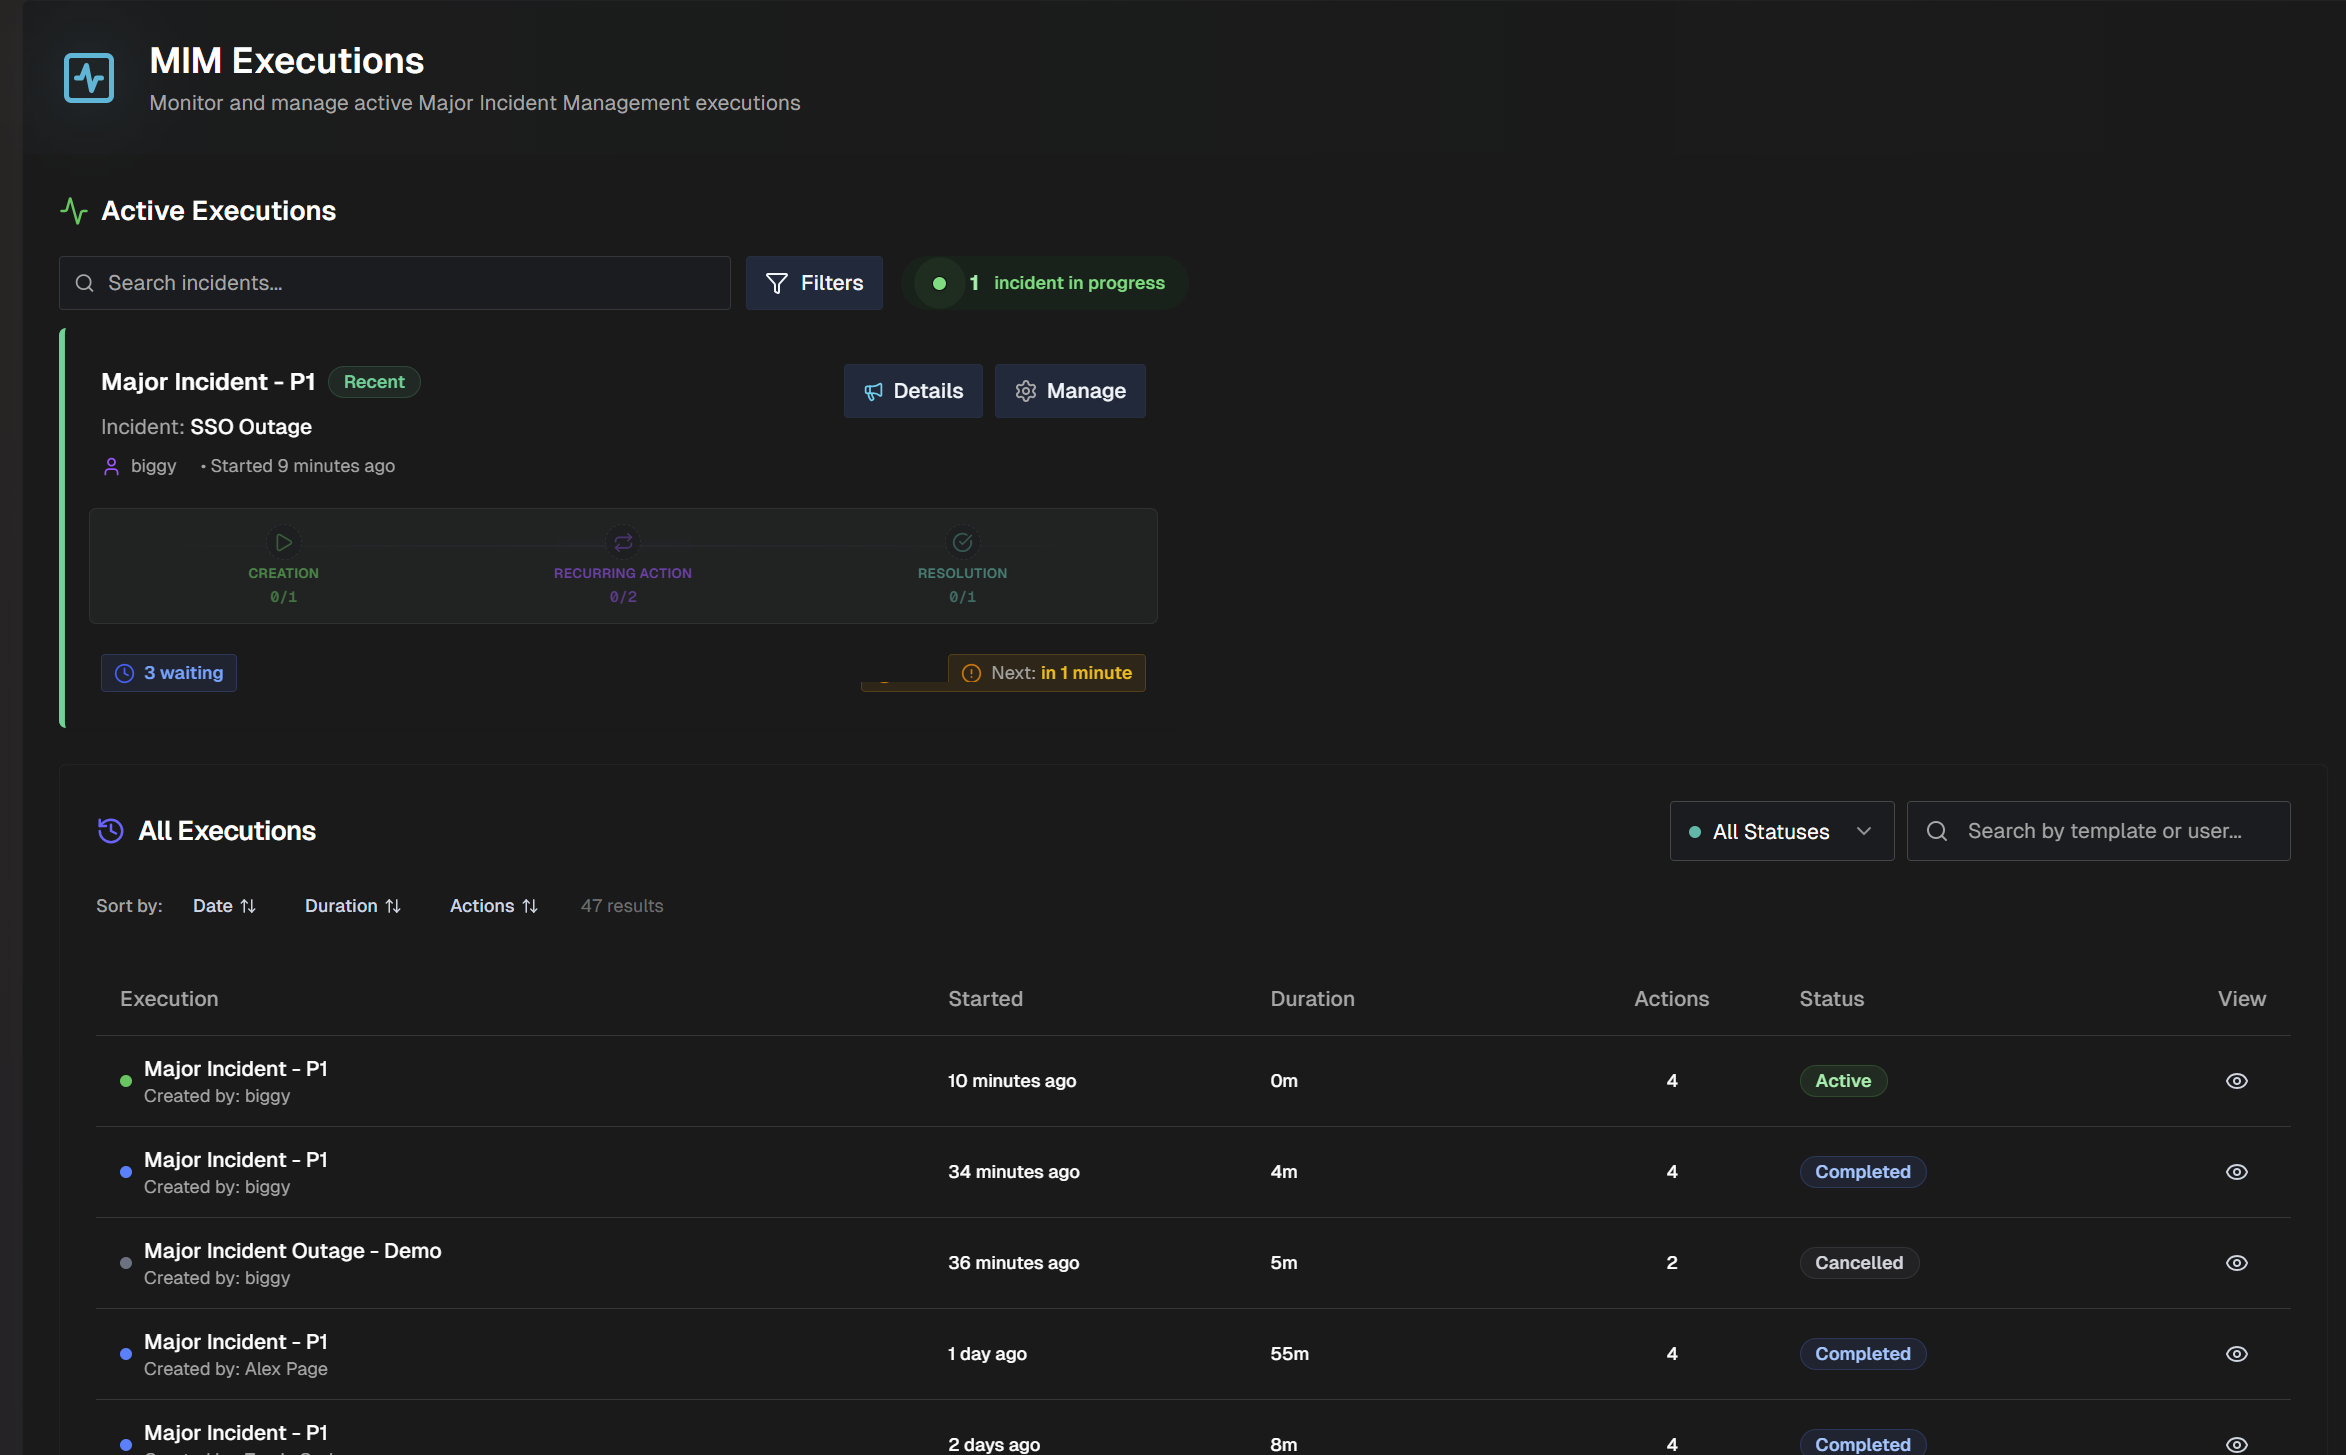The image size is (2346, 1455).
Task: Select the Recent badge on Major Incident P1
Action: 374,381
